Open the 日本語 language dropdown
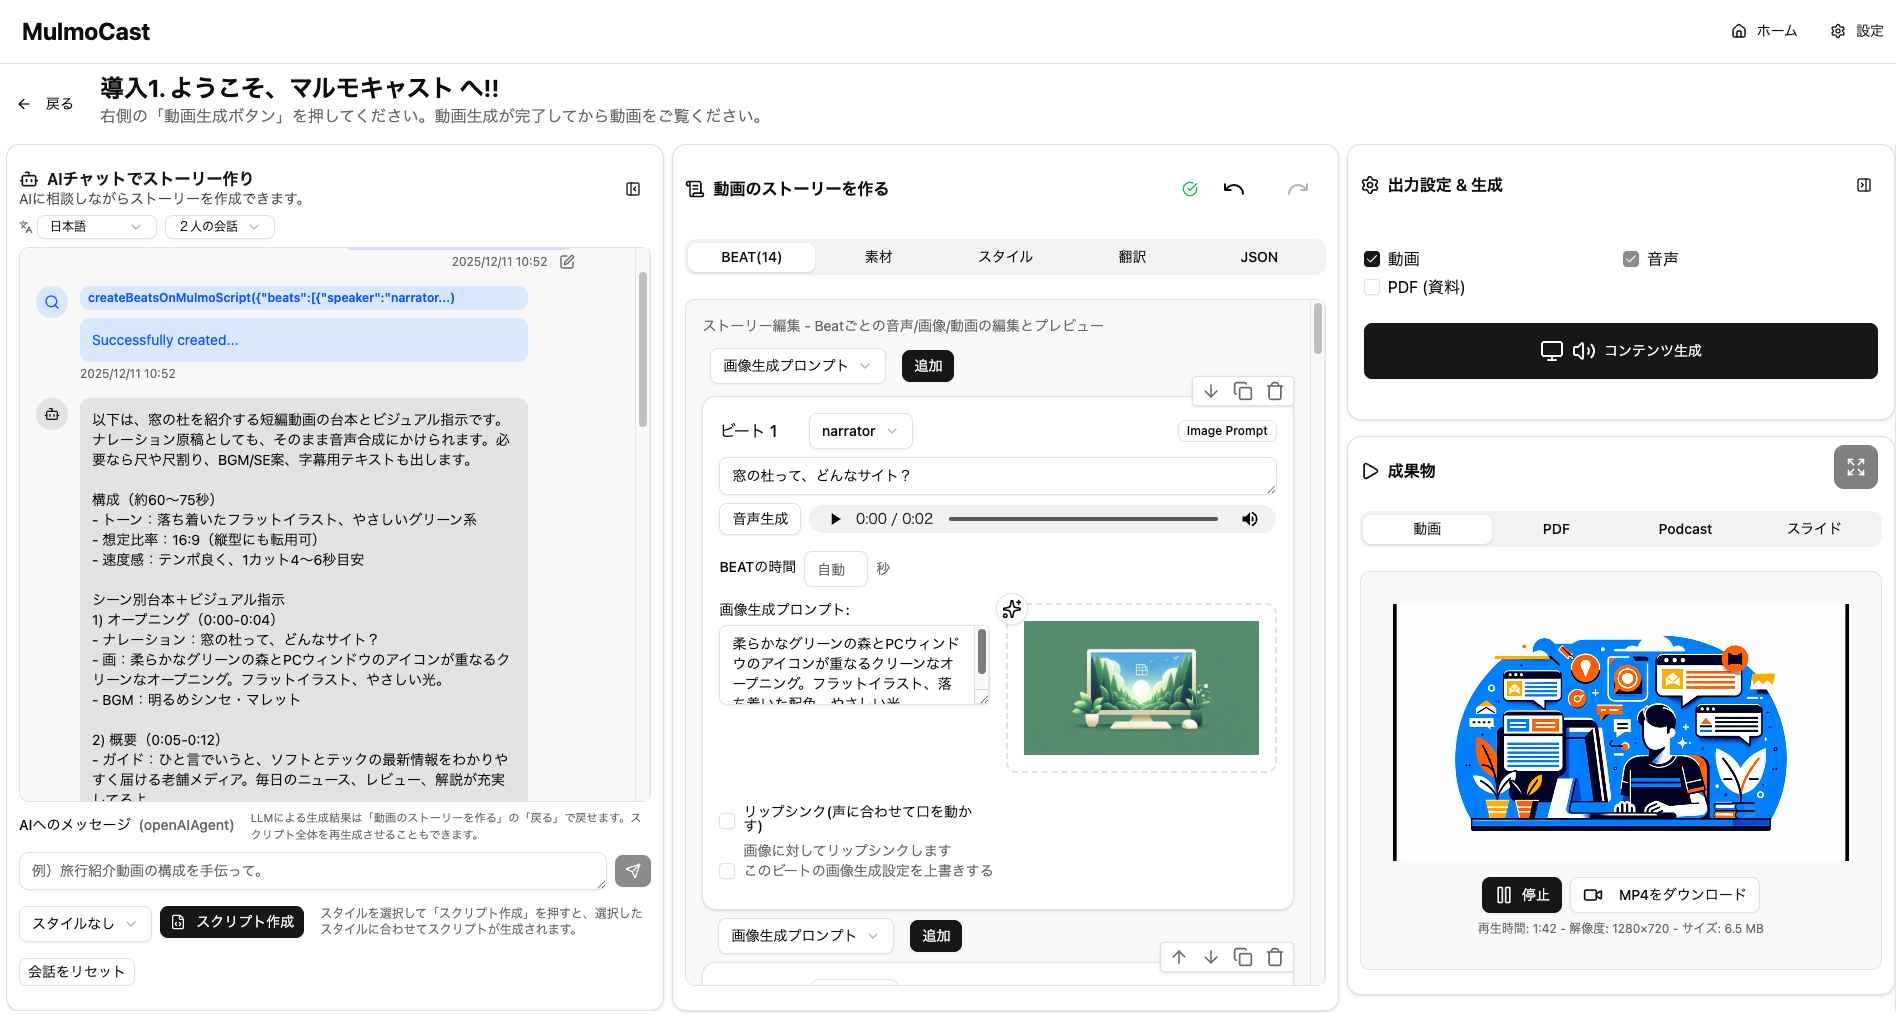Viewport: 1896px width, 1015px height. coord(95,226)
